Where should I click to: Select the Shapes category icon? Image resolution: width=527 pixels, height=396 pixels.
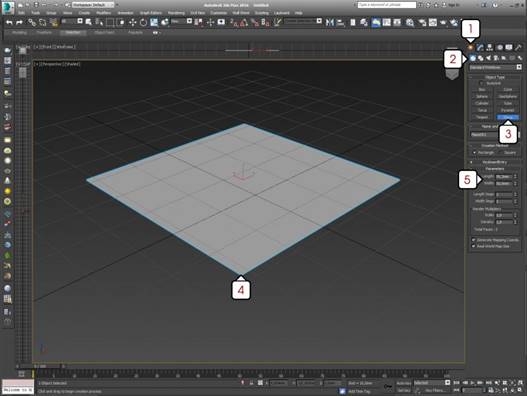(481, 58)
